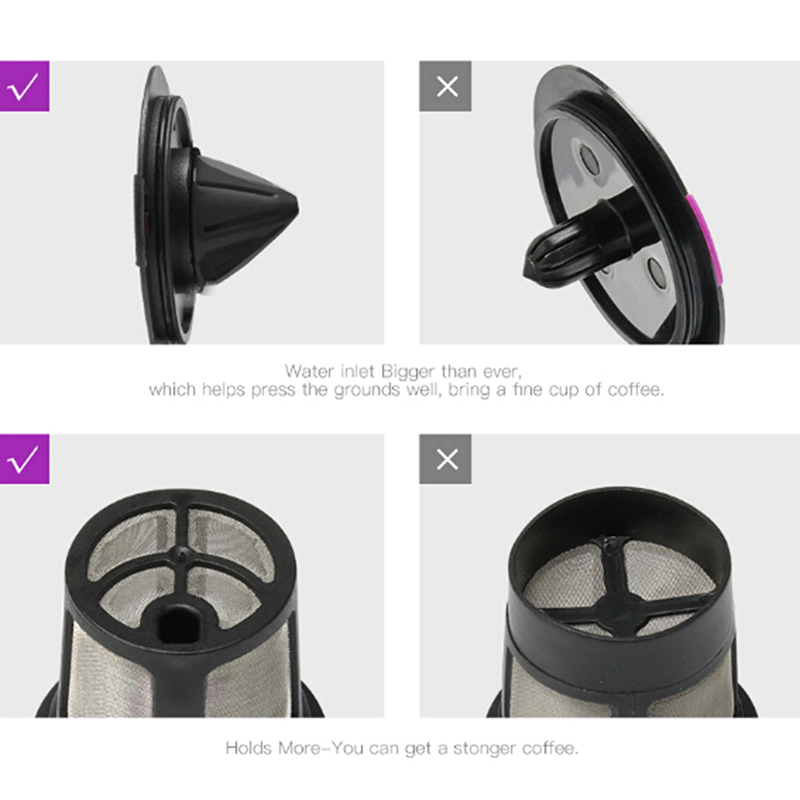Click the lower metal disc on flat lid
800x800 pixels.
(x=656, y=273)
